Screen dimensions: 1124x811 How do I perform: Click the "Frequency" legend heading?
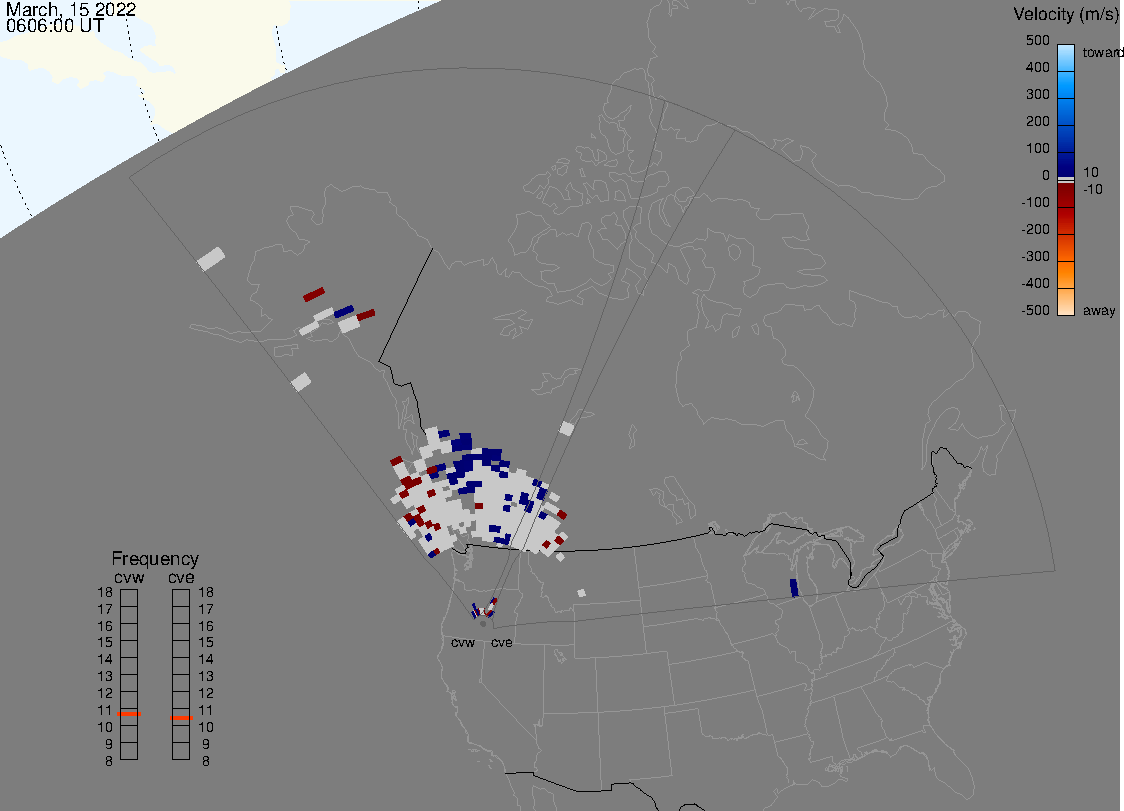[155, 559]
